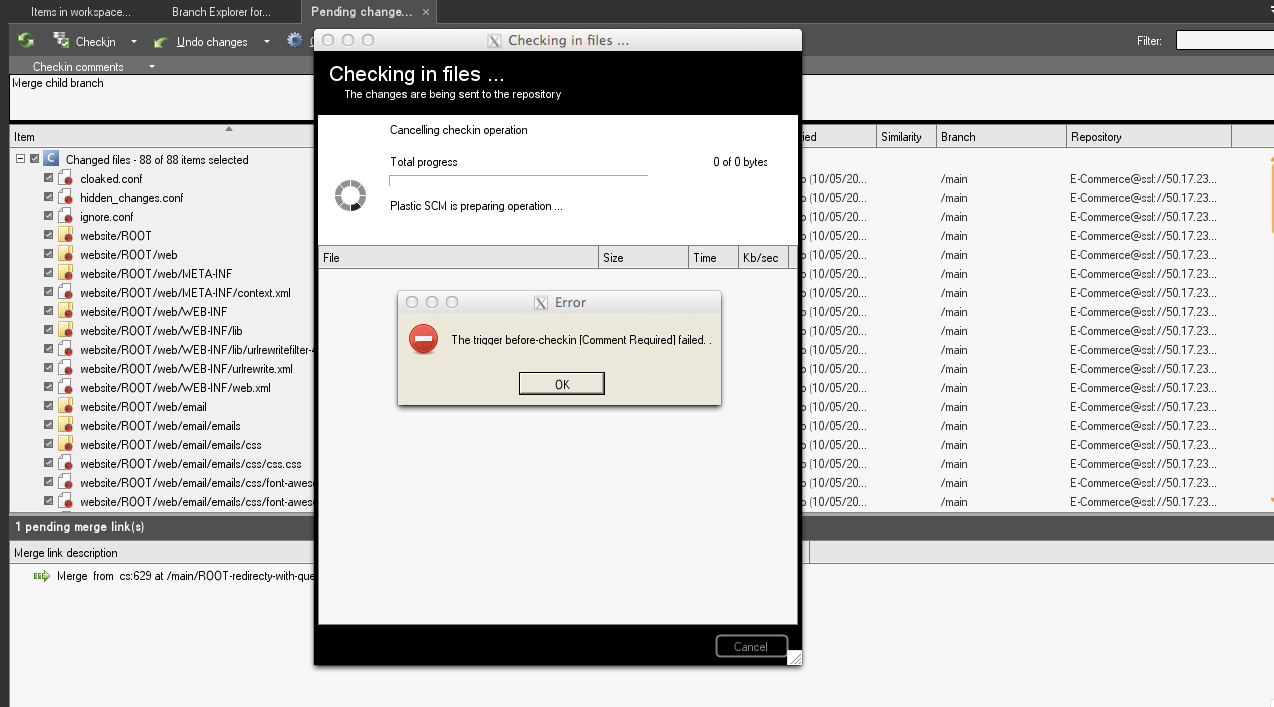Viewport: 1274px width, 707px height.
Task: Click the WEB-INF/lib folder icon
Action: pos(66,330)
